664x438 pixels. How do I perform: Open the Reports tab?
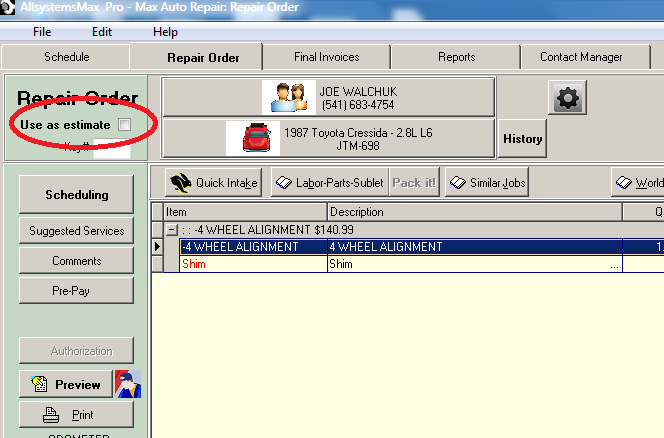click(456, 57)
